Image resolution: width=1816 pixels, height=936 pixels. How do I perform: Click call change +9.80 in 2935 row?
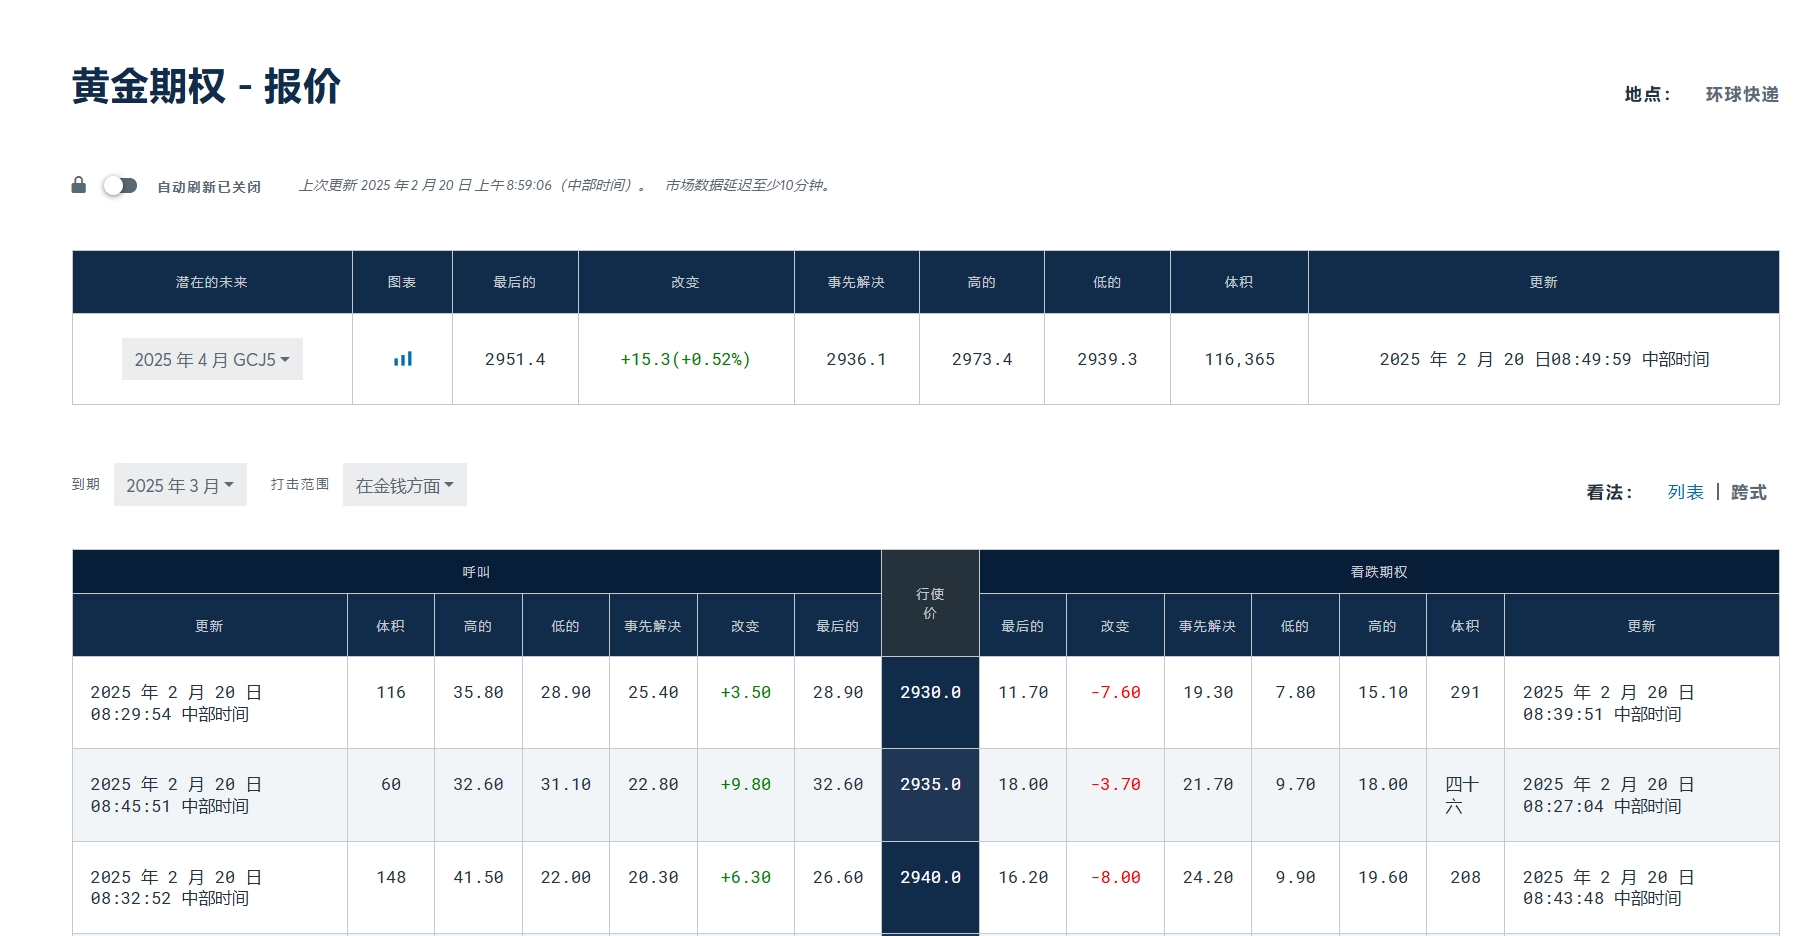746,785
